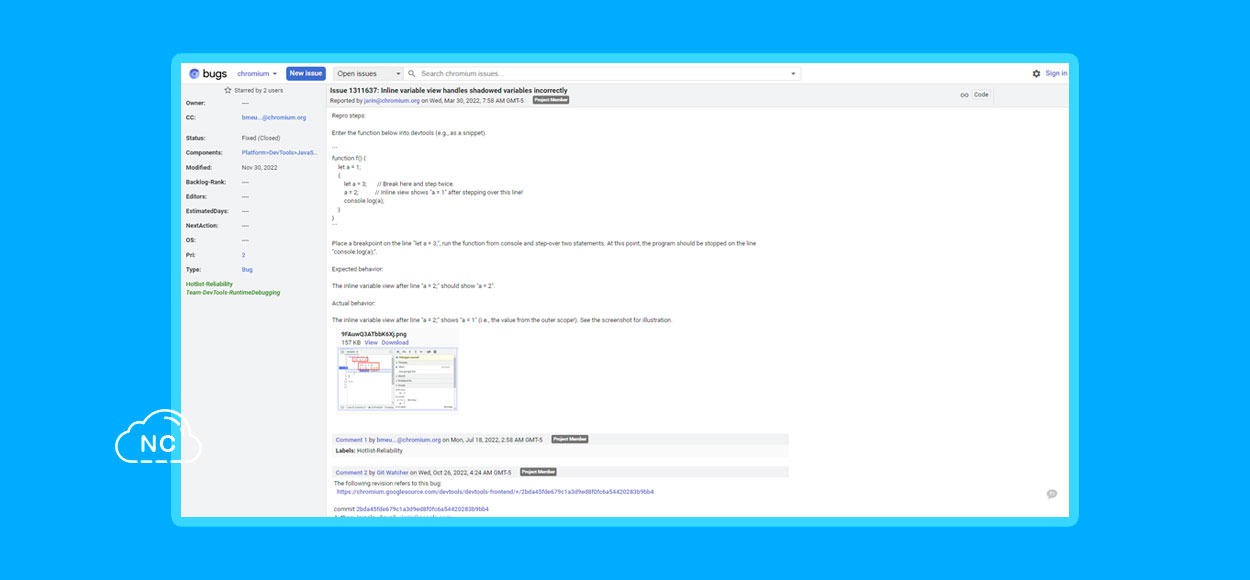Click the copy-link icon beside Code
Image resolution: width=1250 pixels, height=580 pixels.
[x=964, y=95]
